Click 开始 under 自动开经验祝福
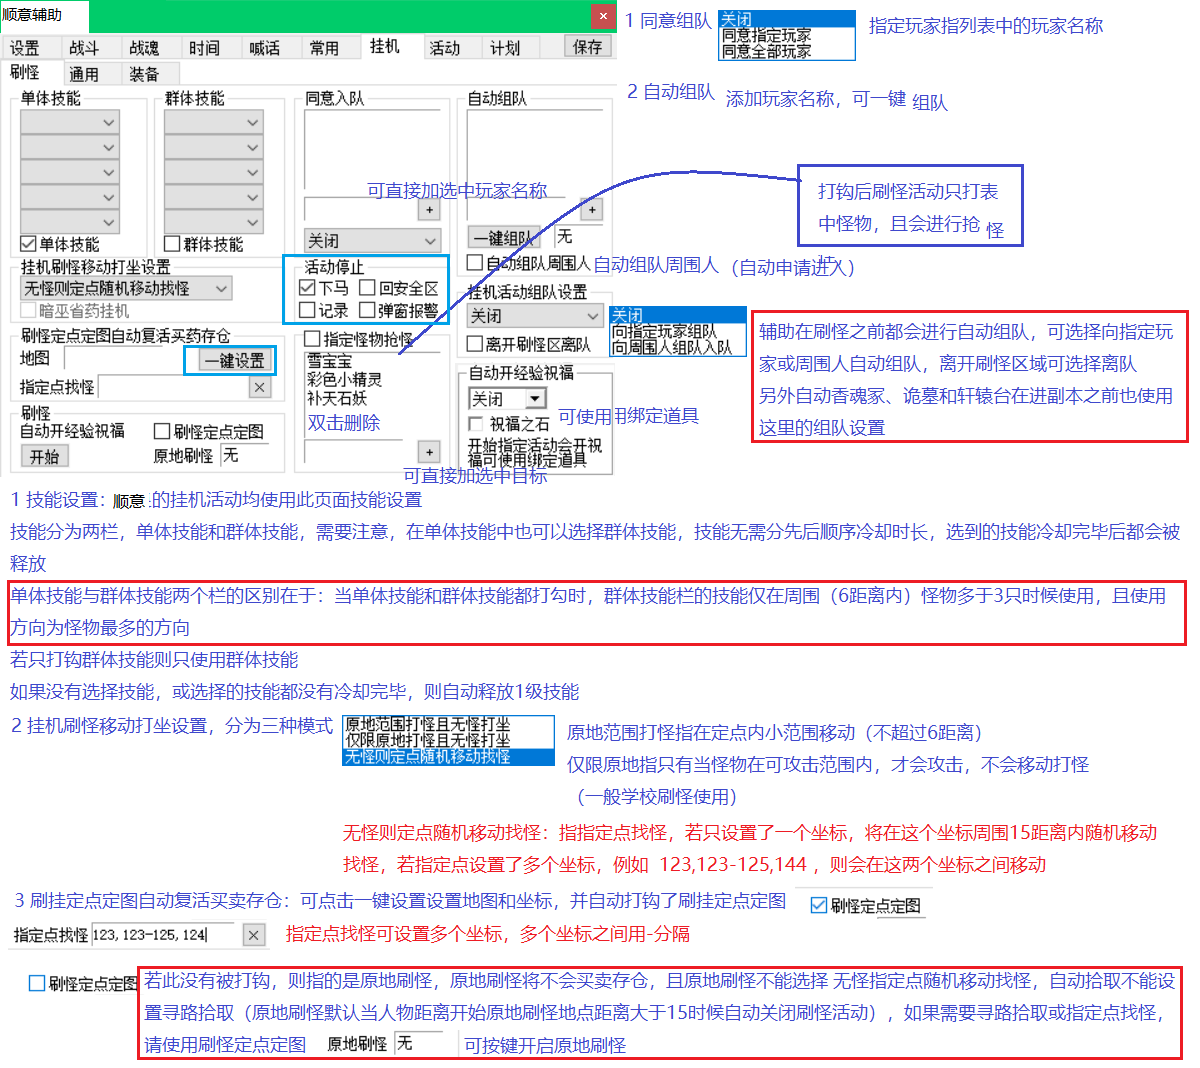1200x1068 pixels. click(x=45, y=456)
